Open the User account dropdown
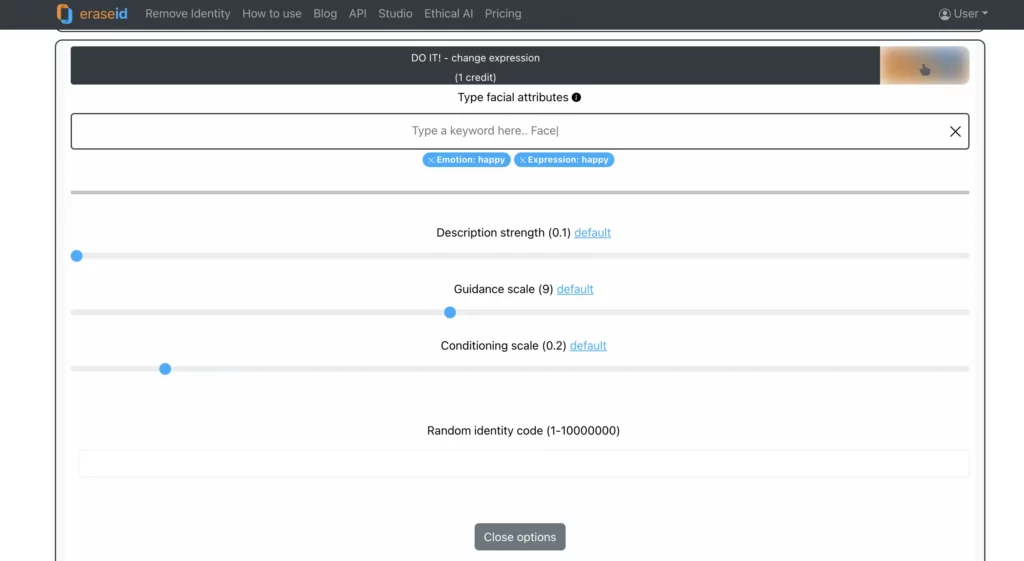 pos(963,14)
